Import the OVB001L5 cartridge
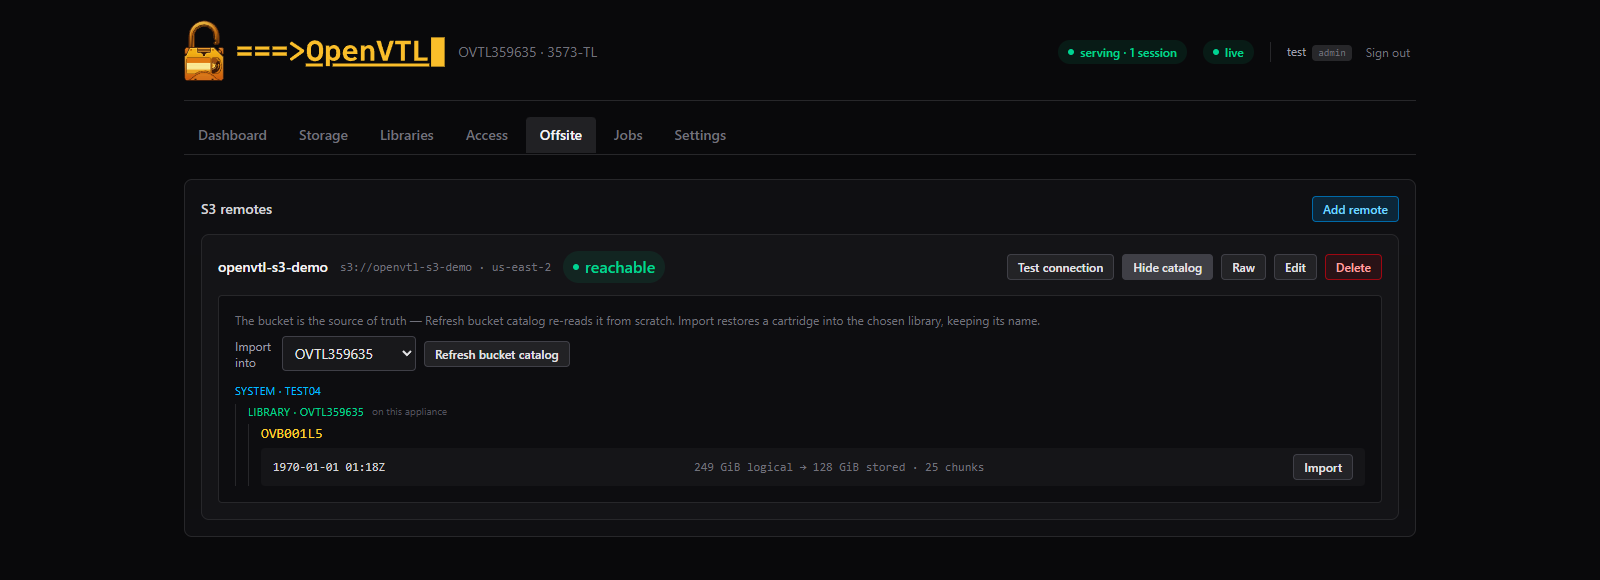The width and height of the screenshot is (1600, 580). [1323, 467]
